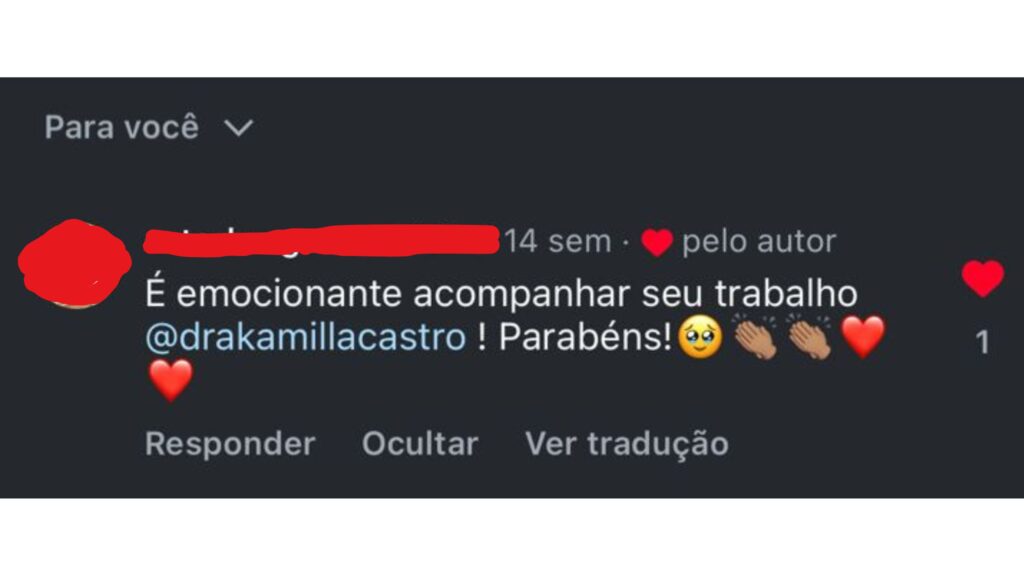The height and width of the screenshot is (576, 1024).
Task: Open the commenter's redacted profile picture
Action: [x=74, y=264]
